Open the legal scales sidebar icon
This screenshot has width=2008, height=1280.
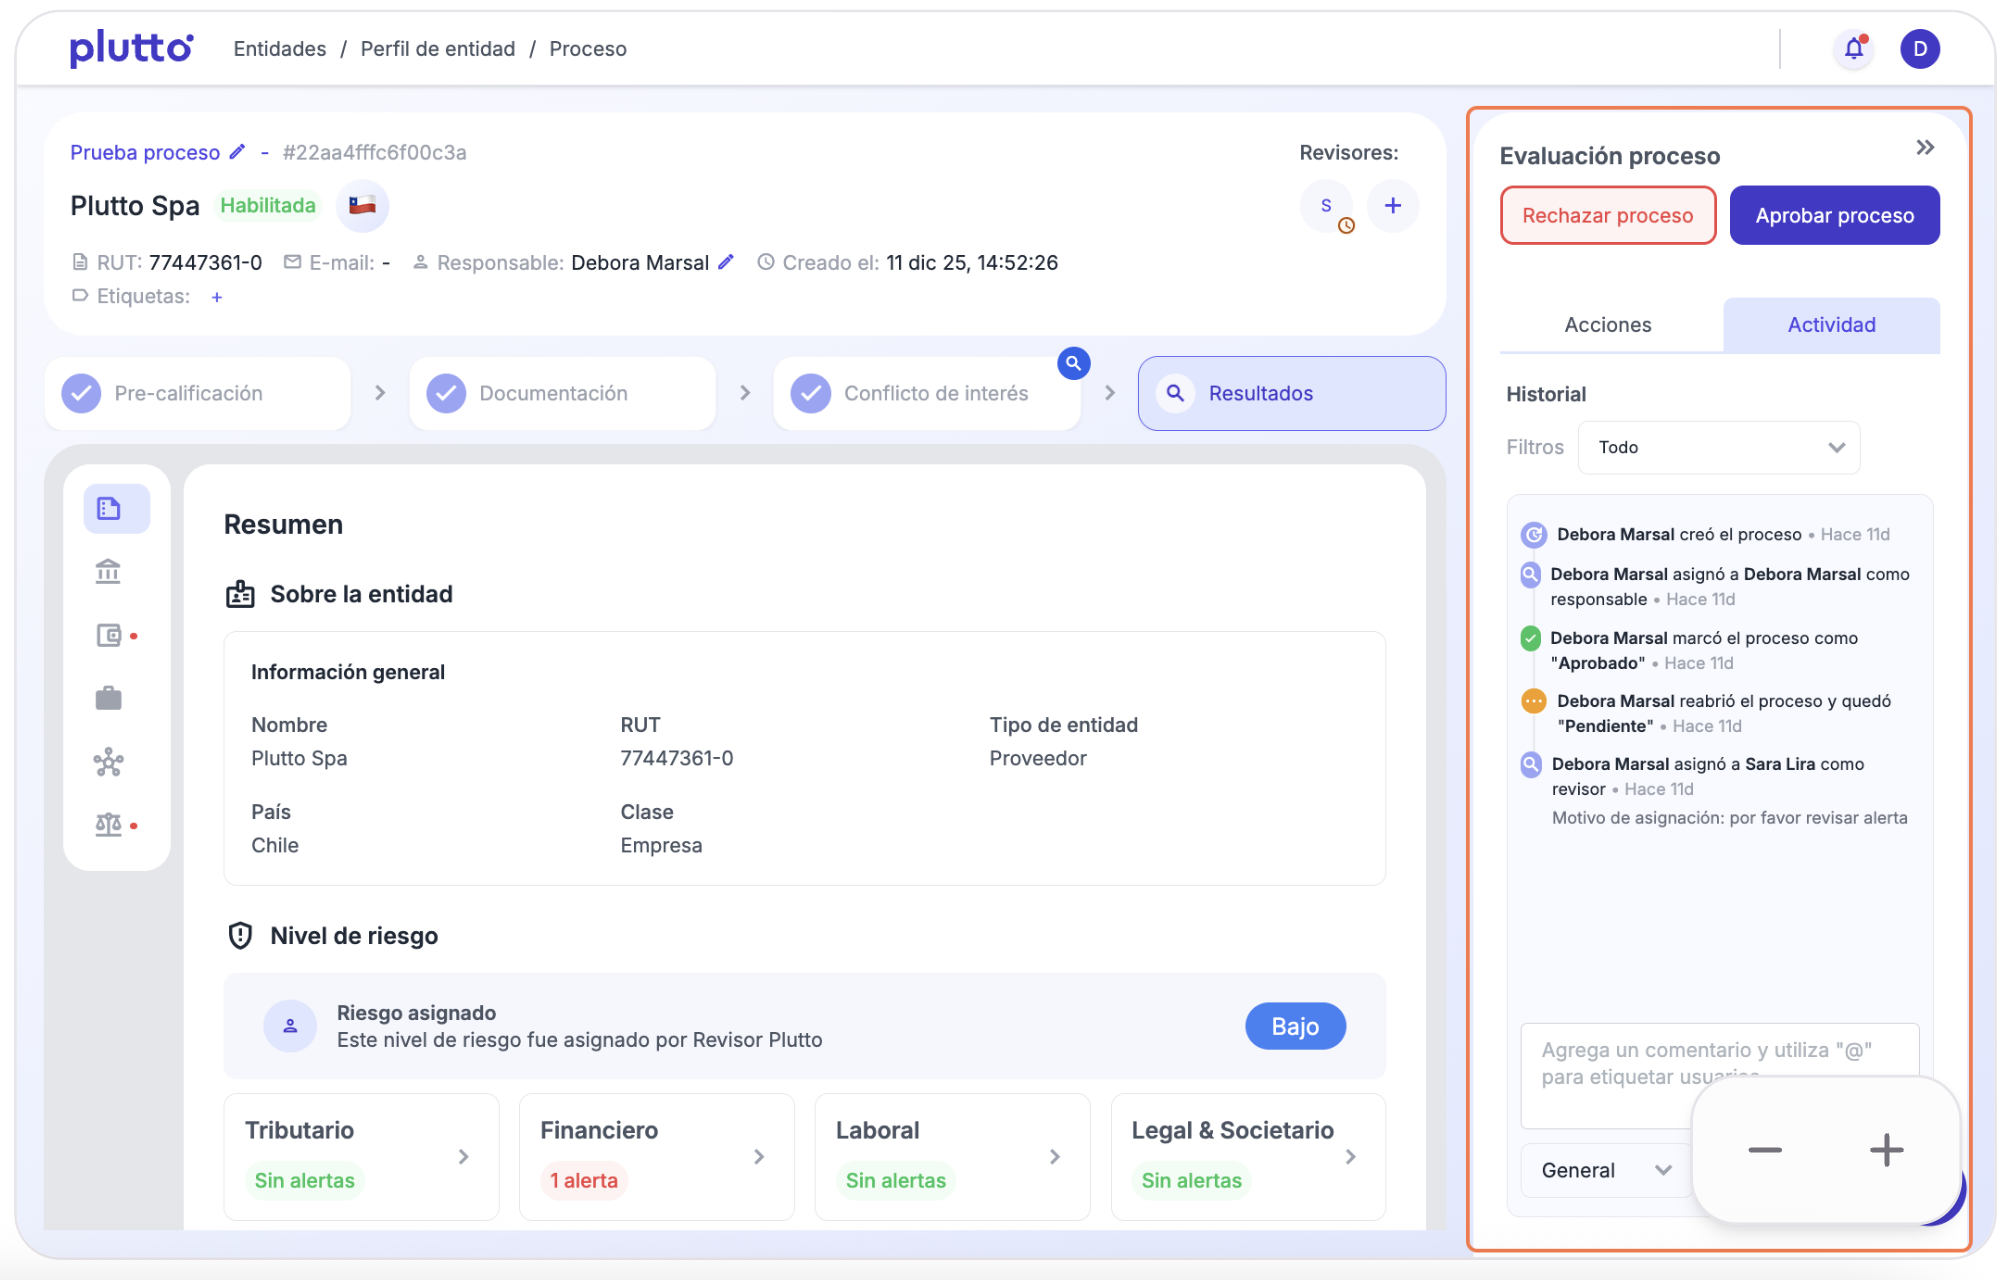(x=108, y=825)
